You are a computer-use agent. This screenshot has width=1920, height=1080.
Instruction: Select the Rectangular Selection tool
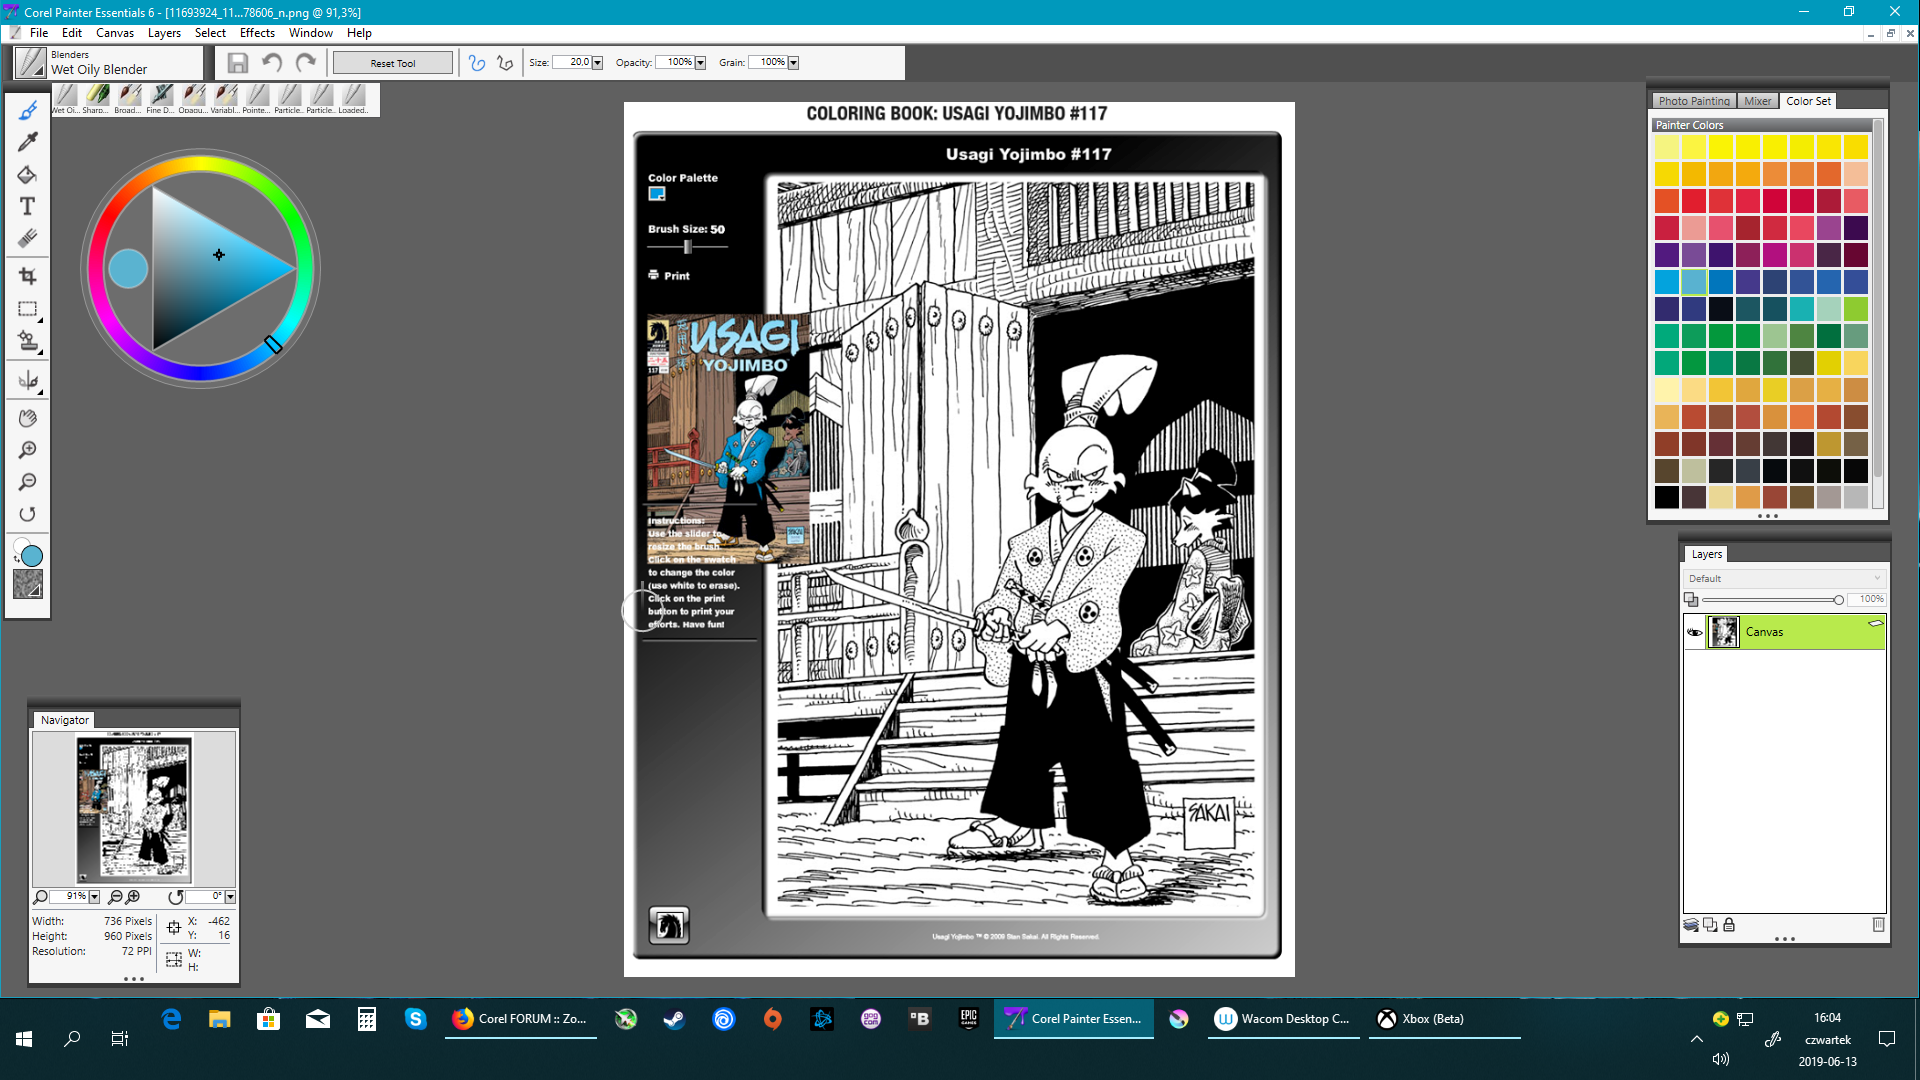coord(27,309)
